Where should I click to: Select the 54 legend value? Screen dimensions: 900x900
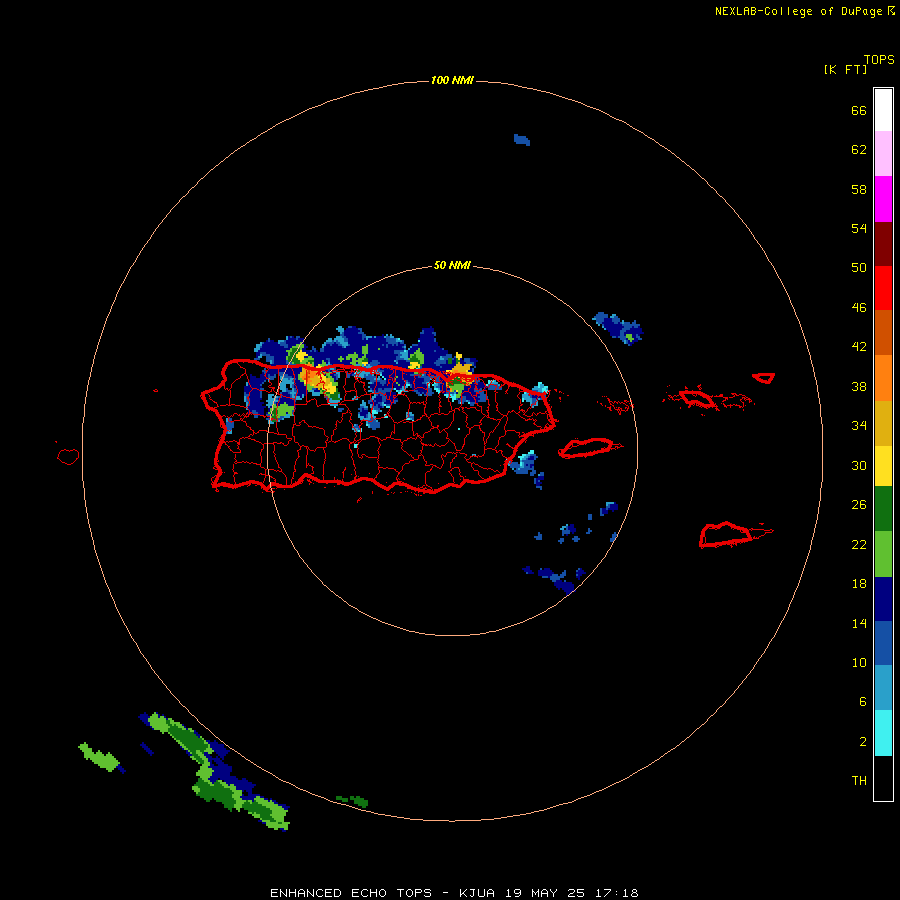859,228
